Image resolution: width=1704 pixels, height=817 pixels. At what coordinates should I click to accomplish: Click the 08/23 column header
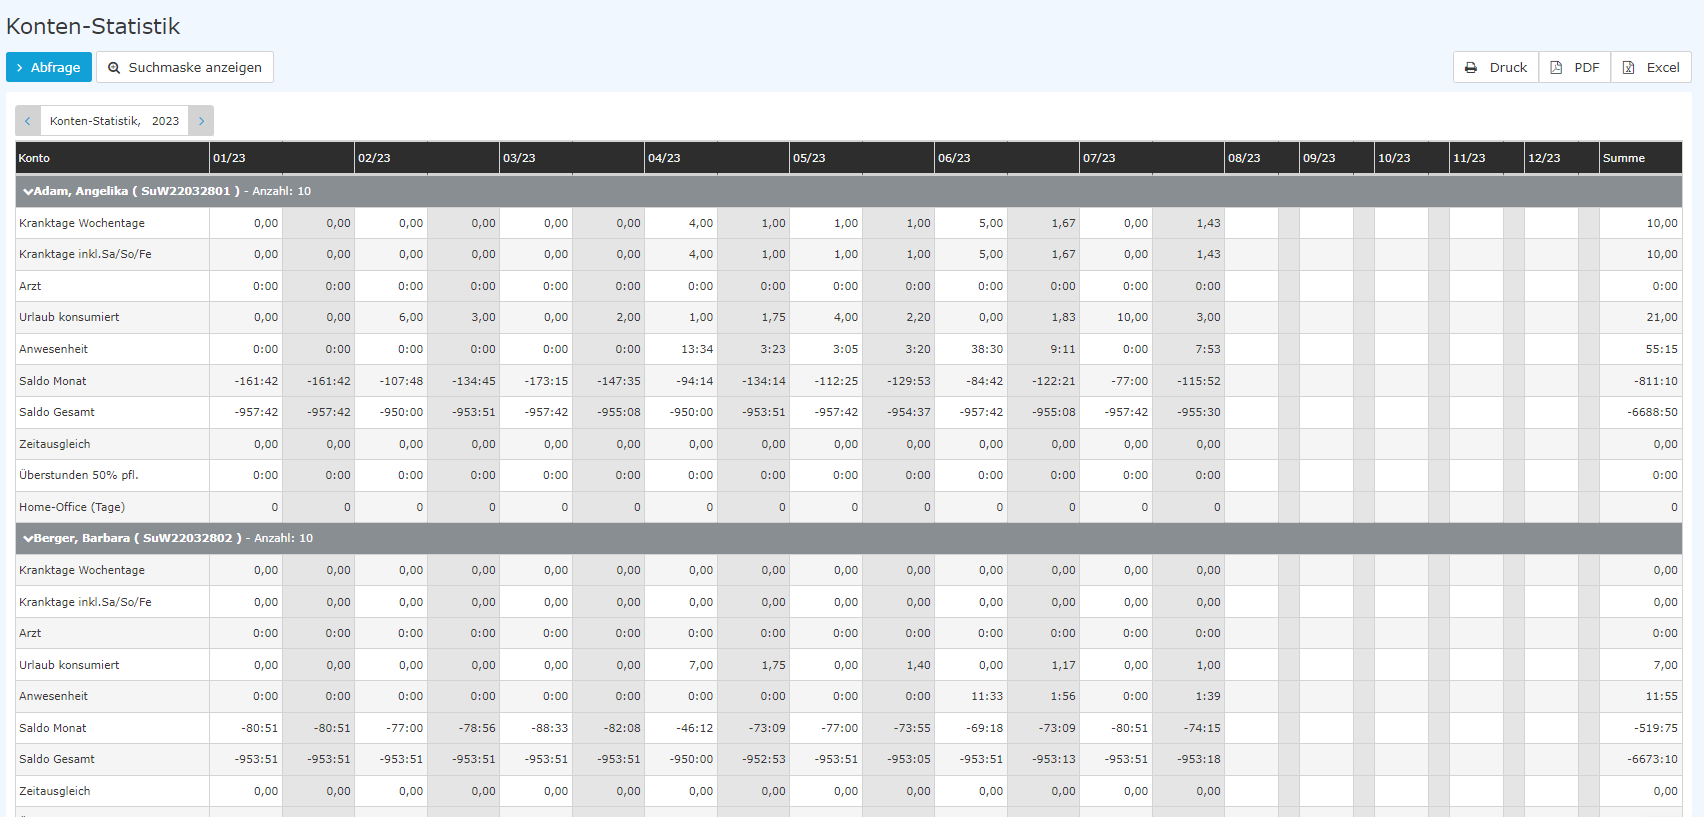(x=1262, y=158)
